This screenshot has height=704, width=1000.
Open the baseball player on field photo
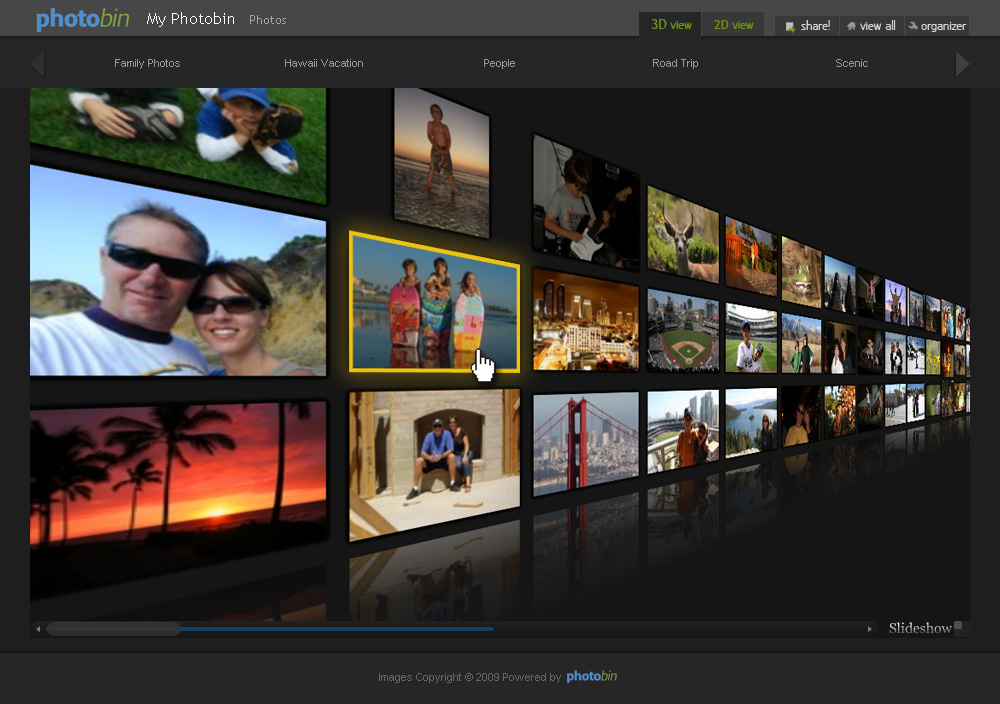[751, 338]
